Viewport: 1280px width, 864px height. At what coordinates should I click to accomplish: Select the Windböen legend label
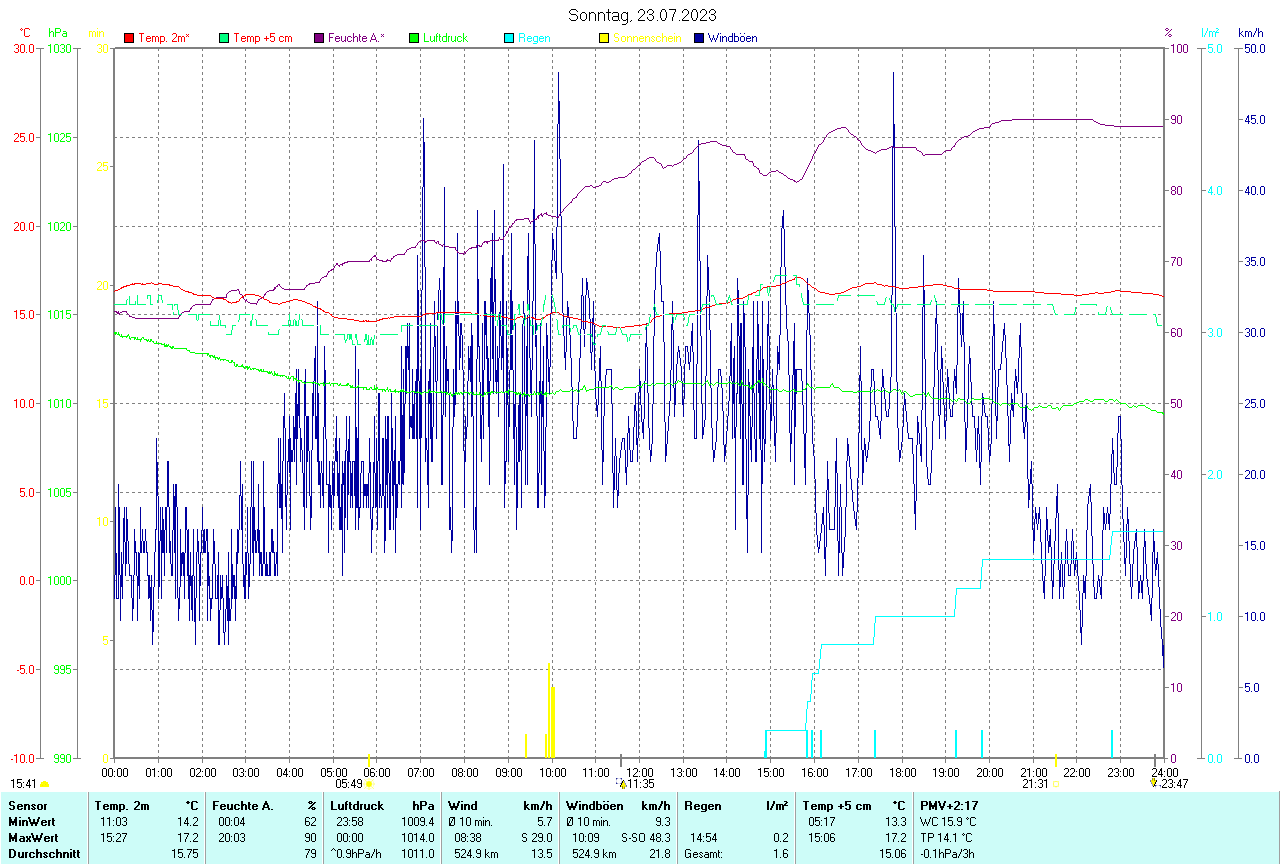[732, 38]
